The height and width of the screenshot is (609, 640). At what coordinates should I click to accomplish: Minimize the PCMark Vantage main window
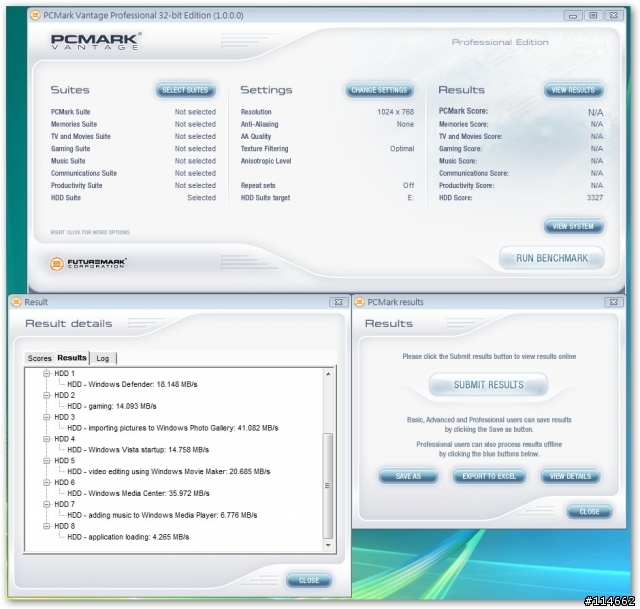[573, 16]
